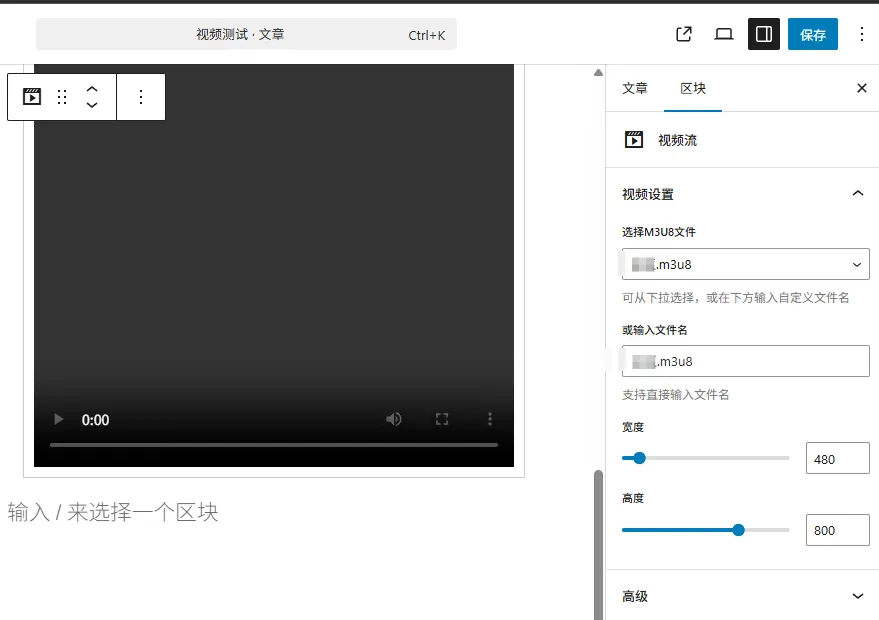The image size is (879, 620).
Task: Select the 区块 tab
Action: point(693,88)
